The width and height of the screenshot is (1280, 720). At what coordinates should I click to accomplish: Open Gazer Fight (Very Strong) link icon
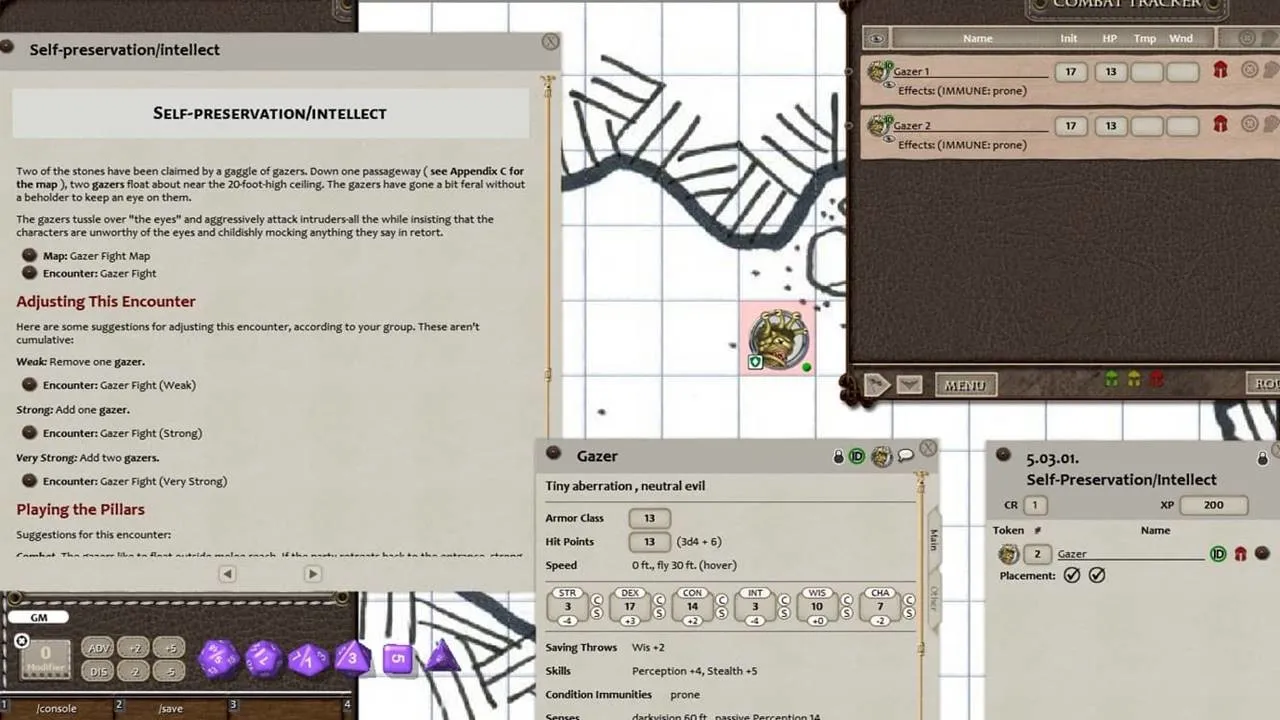tap(29, 481)
